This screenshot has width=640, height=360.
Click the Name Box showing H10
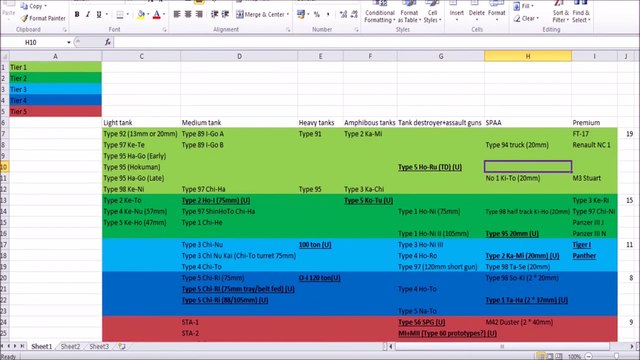click(x=33, y=42)
